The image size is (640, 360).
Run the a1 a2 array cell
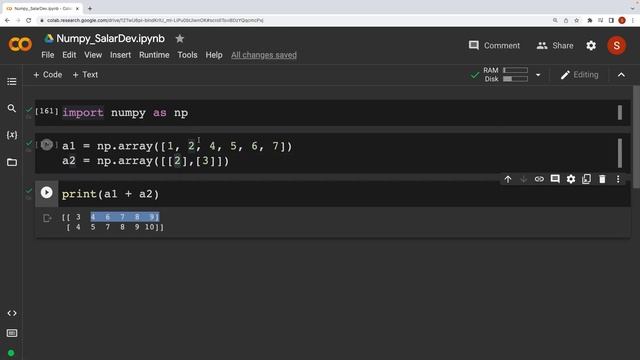[47, 144]
